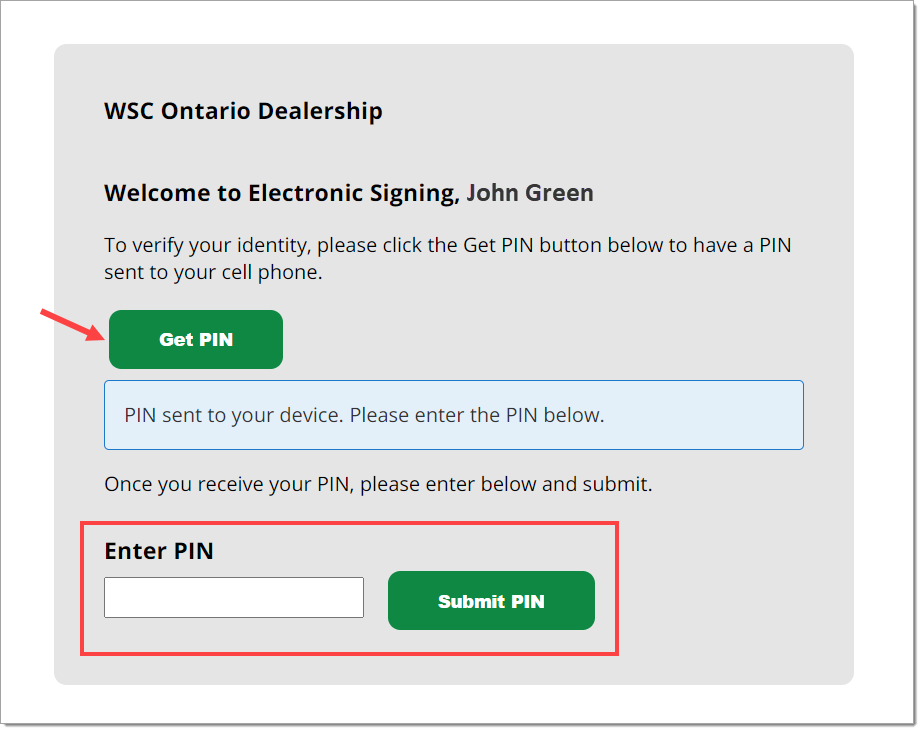Click 'WSC' at start of dealership title

tap(129, 111)
